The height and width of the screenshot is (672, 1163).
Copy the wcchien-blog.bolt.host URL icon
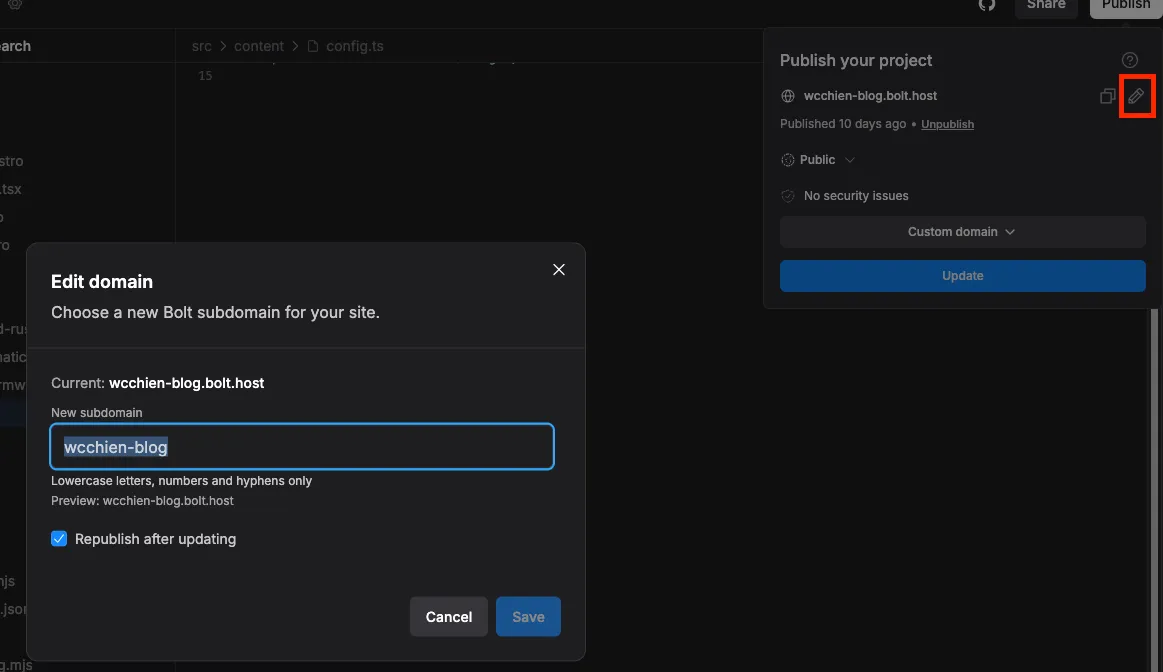[1107, 96]
